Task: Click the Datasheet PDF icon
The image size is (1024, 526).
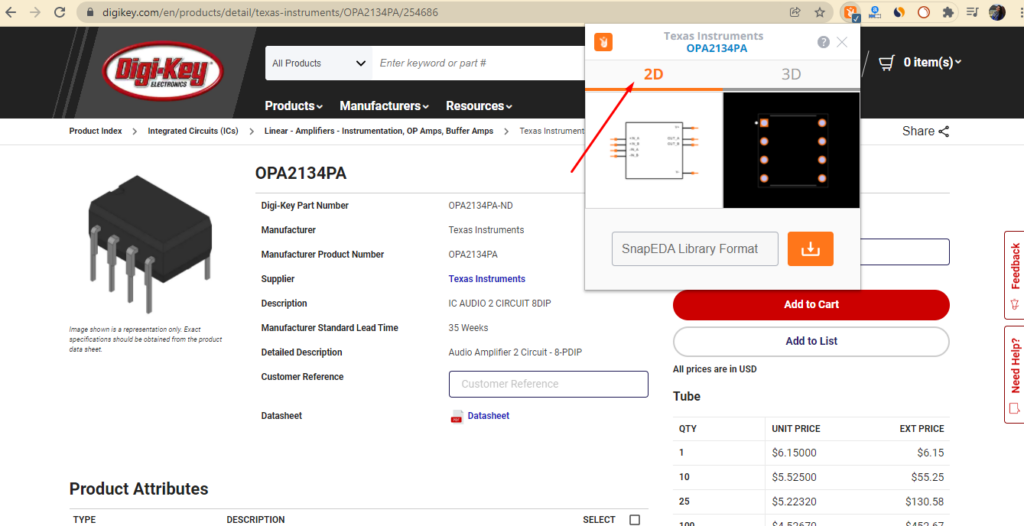Action: [x=456, y=416]
